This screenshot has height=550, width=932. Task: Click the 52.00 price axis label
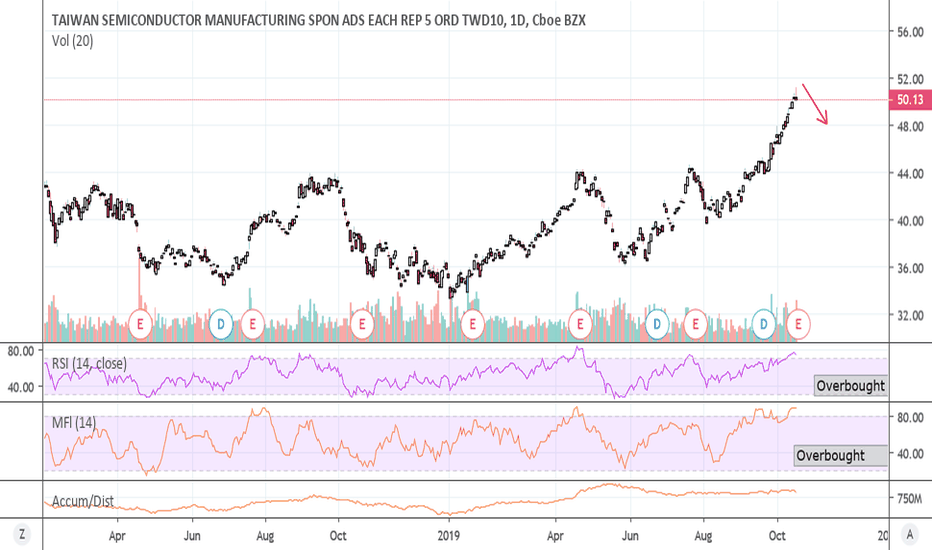point(910,79)
